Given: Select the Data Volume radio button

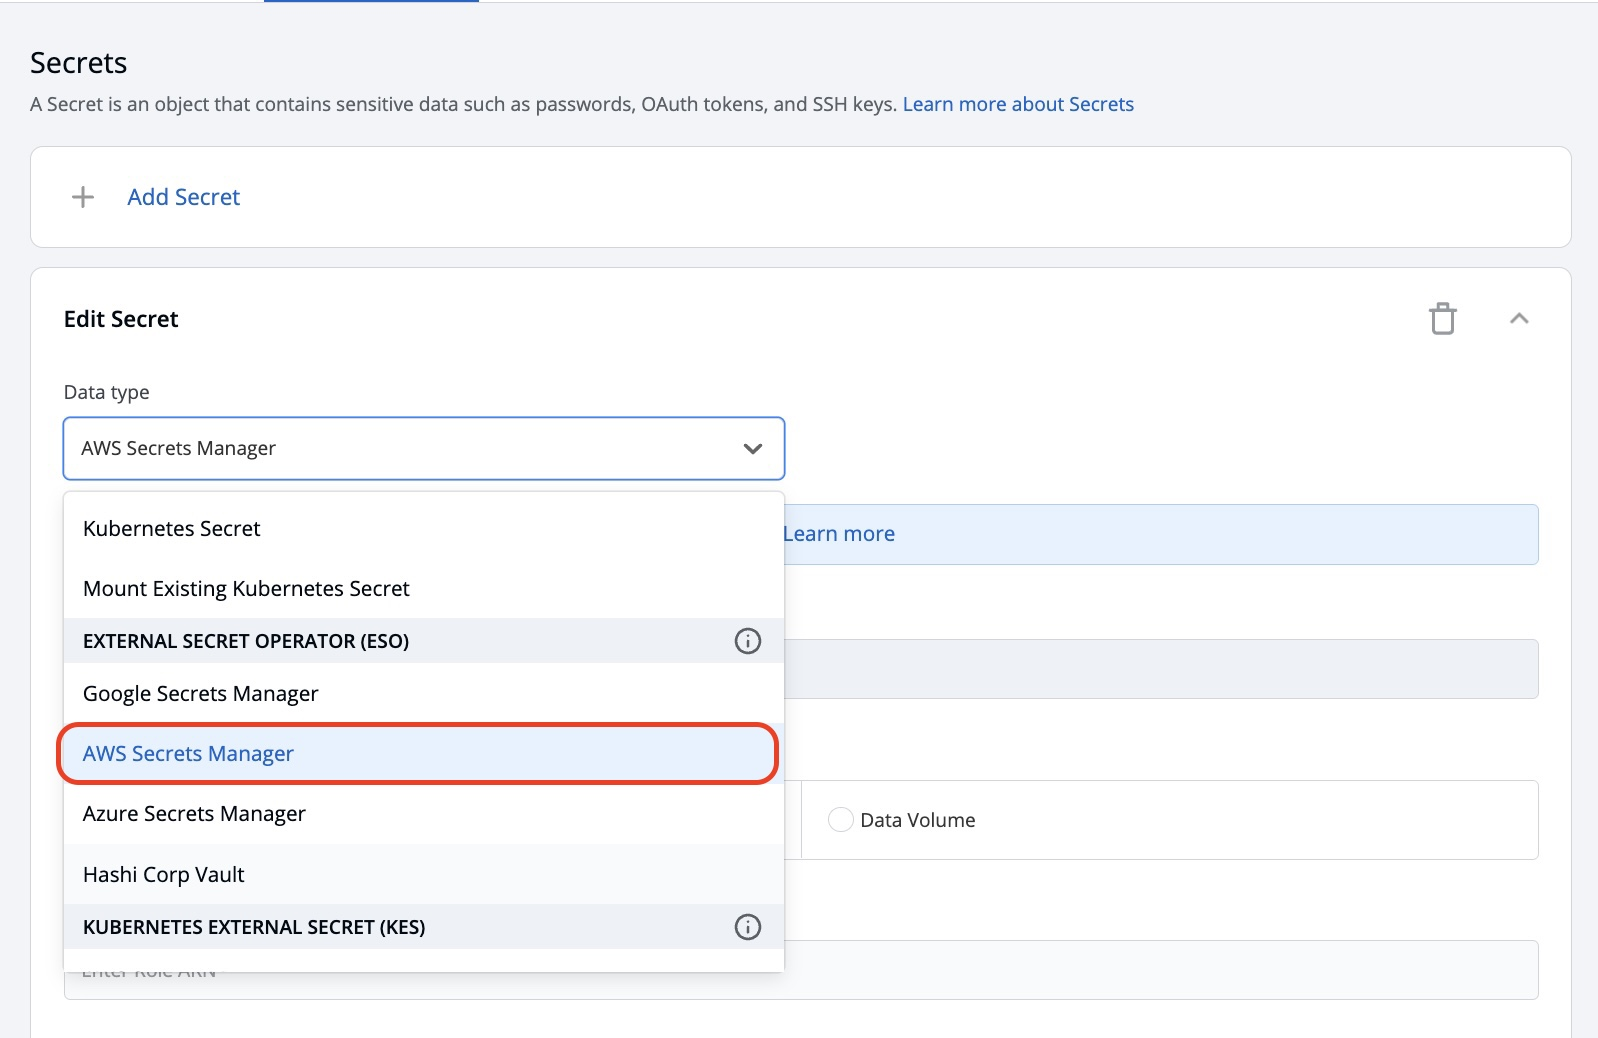Looking at the screenshot, I should pos(841,820).
